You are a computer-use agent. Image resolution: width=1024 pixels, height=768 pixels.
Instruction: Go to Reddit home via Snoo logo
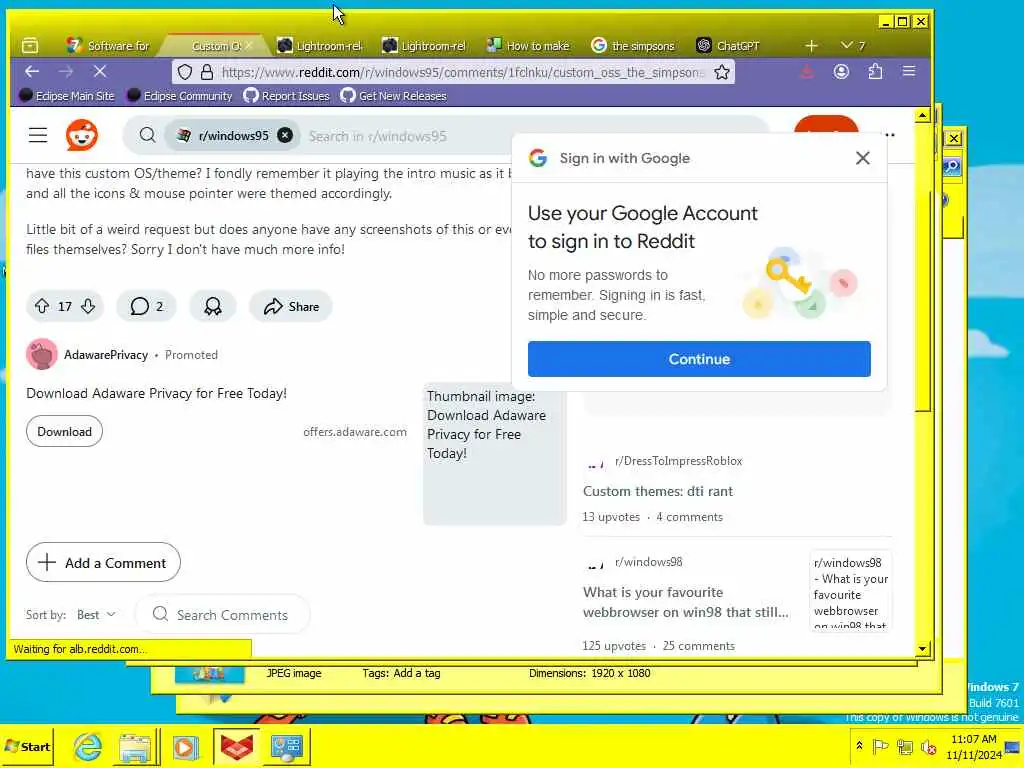pos(82,135)
